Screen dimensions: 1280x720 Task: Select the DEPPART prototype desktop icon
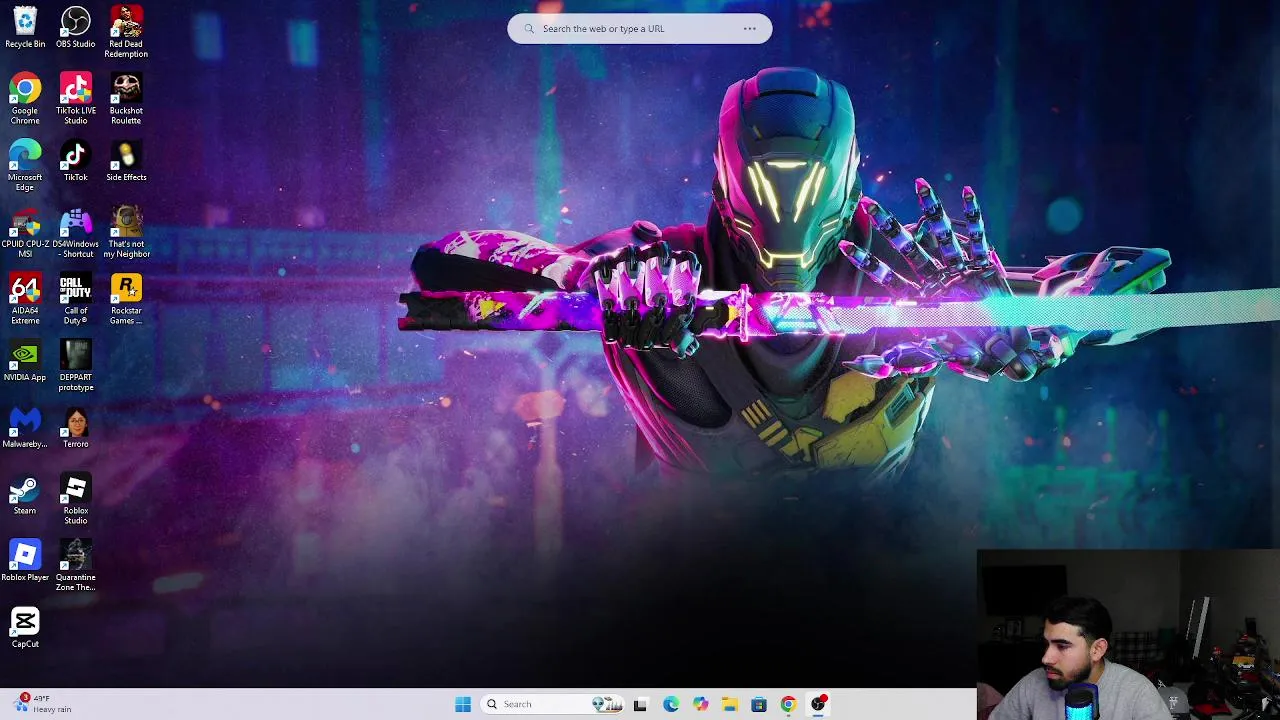[76, 365]
